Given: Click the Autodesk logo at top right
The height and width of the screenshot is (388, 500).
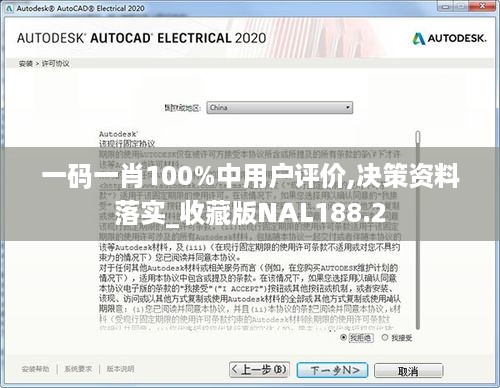Looking at the screenshot, I should click(449, 39).
